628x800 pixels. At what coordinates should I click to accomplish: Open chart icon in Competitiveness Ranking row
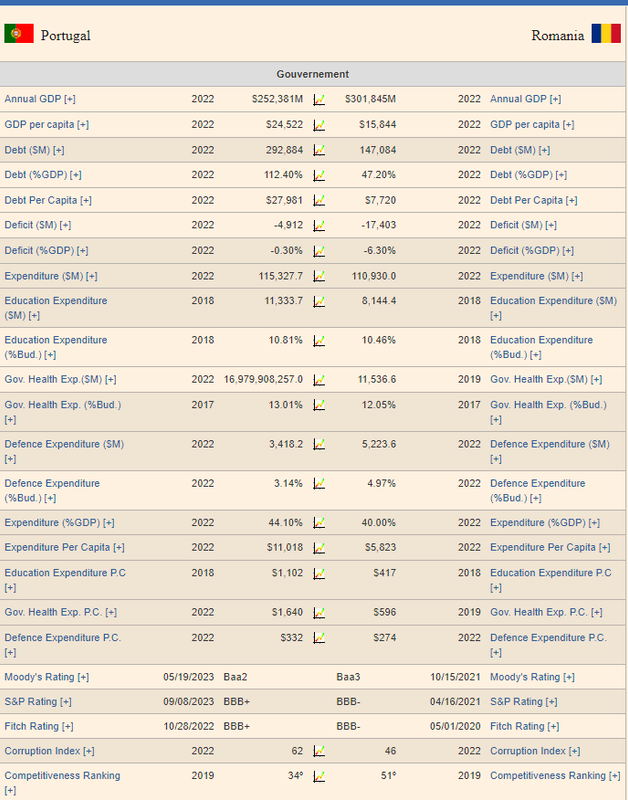point(319,776)
